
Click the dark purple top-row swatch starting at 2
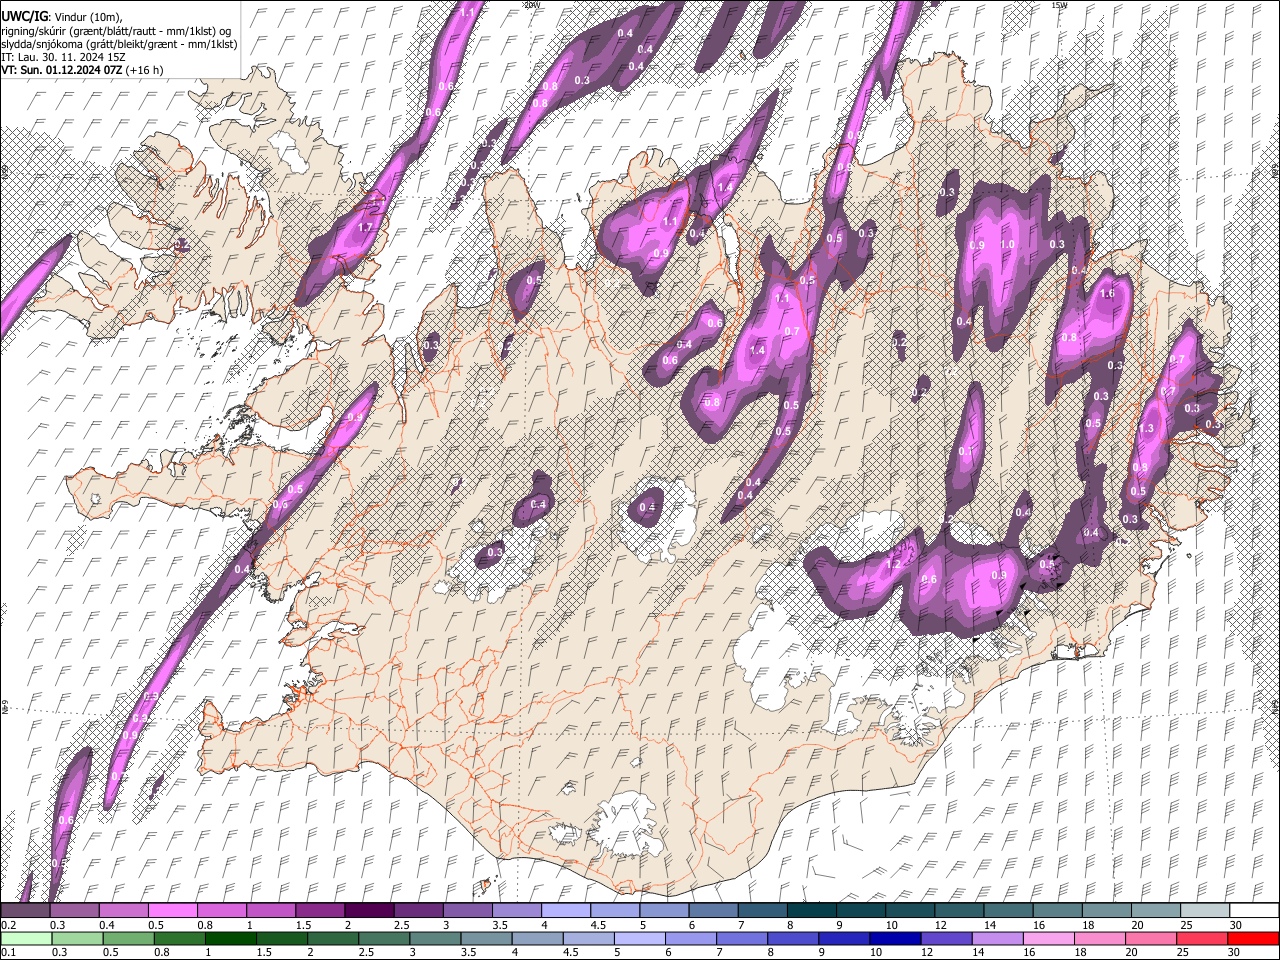[x=369, y=910]
